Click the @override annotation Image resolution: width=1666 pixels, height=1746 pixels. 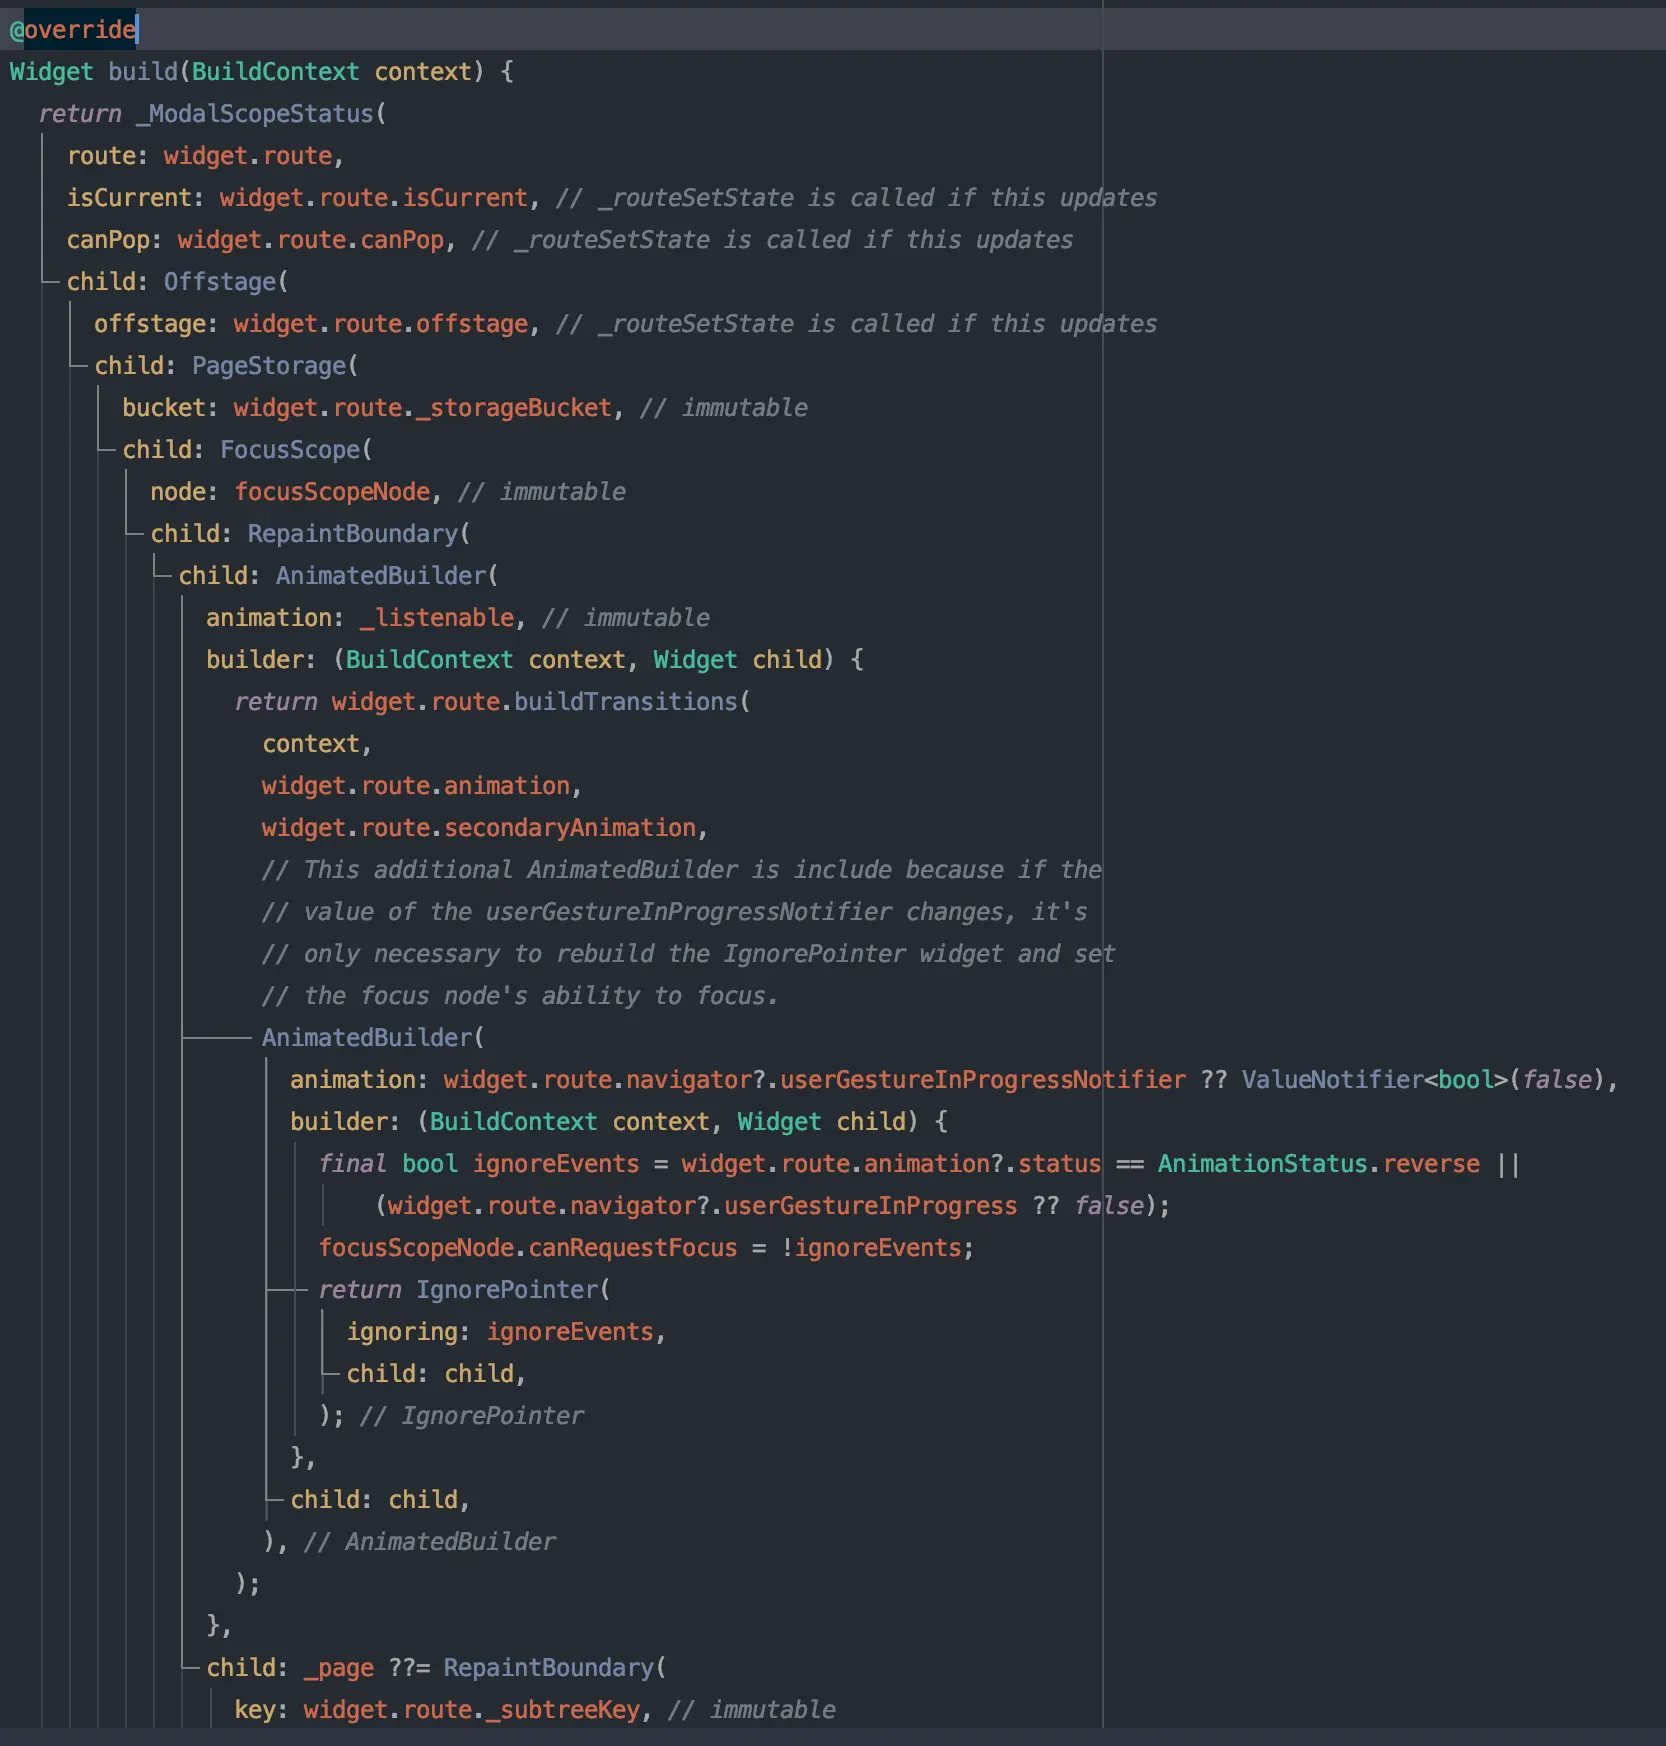click(73, 30)
